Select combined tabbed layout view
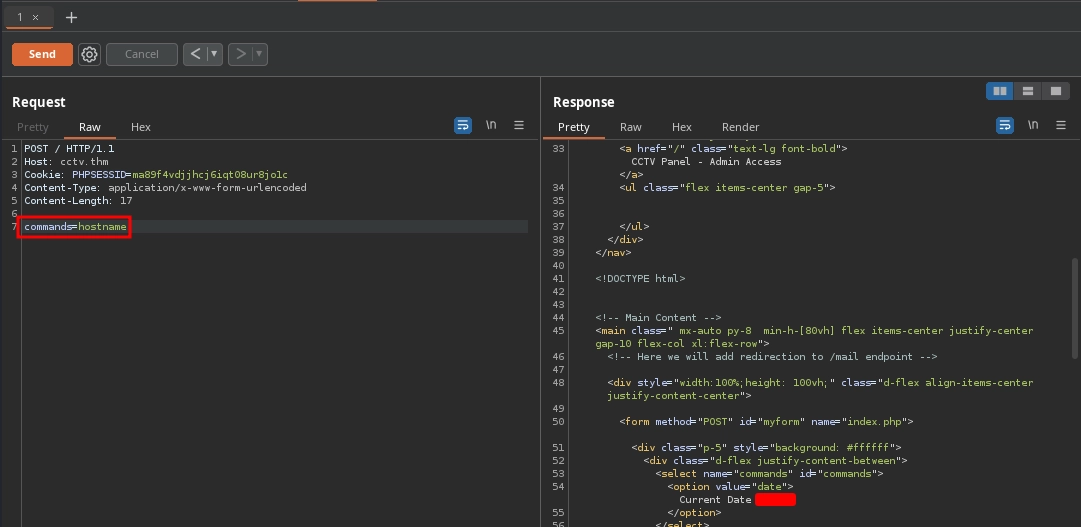The width and height of the screenshot is (1081, 527). click(x=1055, y=91)
